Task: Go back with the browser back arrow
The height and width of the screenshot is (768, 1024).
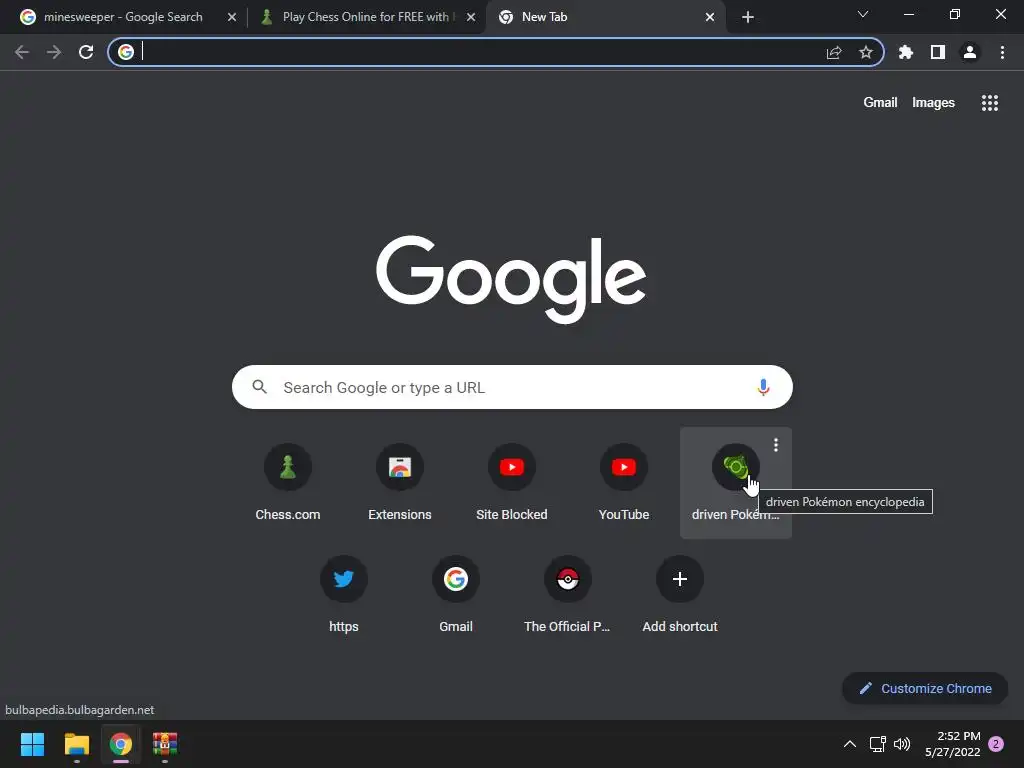Action: click(x=22, y=52)
